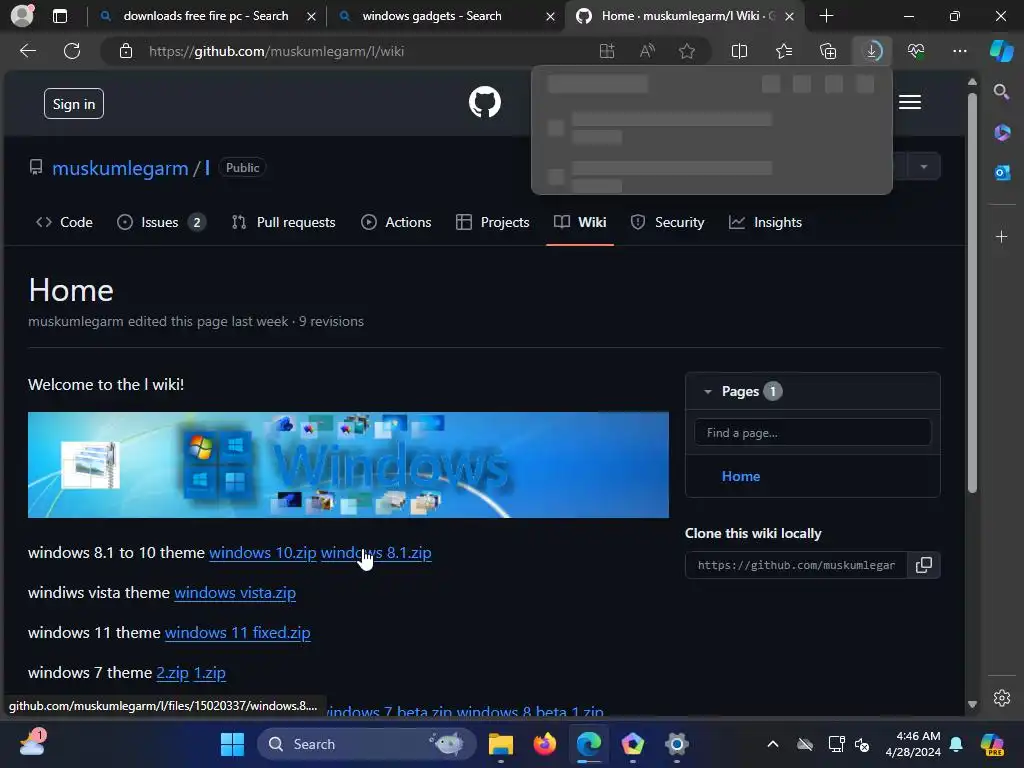Click the page vertical scrollbar
Screen dimensions: 1024x768
pyautogui.click(x=972, y=294)
